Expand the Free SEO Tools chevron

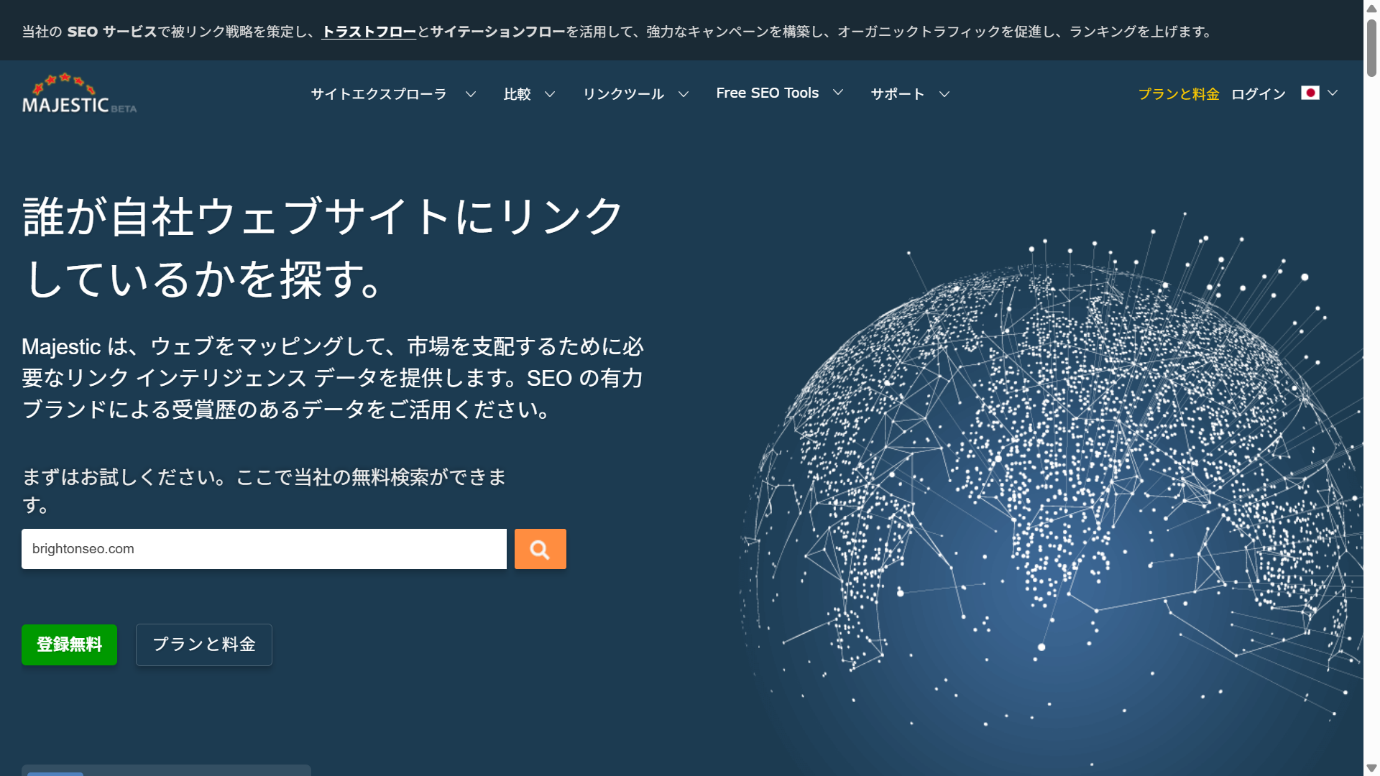click(x=838, y=93)
